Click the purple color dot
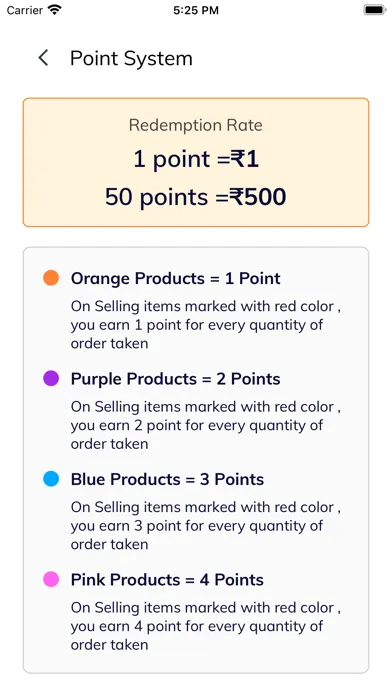392x696 pixels. (51, 379)
